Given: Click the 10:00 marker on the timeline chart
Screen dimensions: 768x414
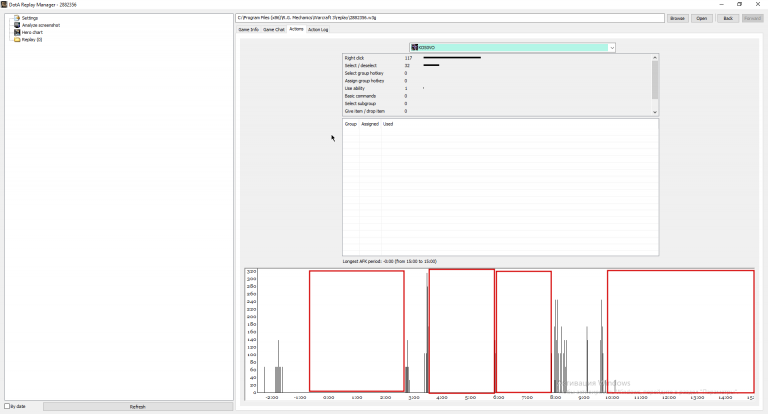Looking at the screenshot, I should click(x=612, y=397).
